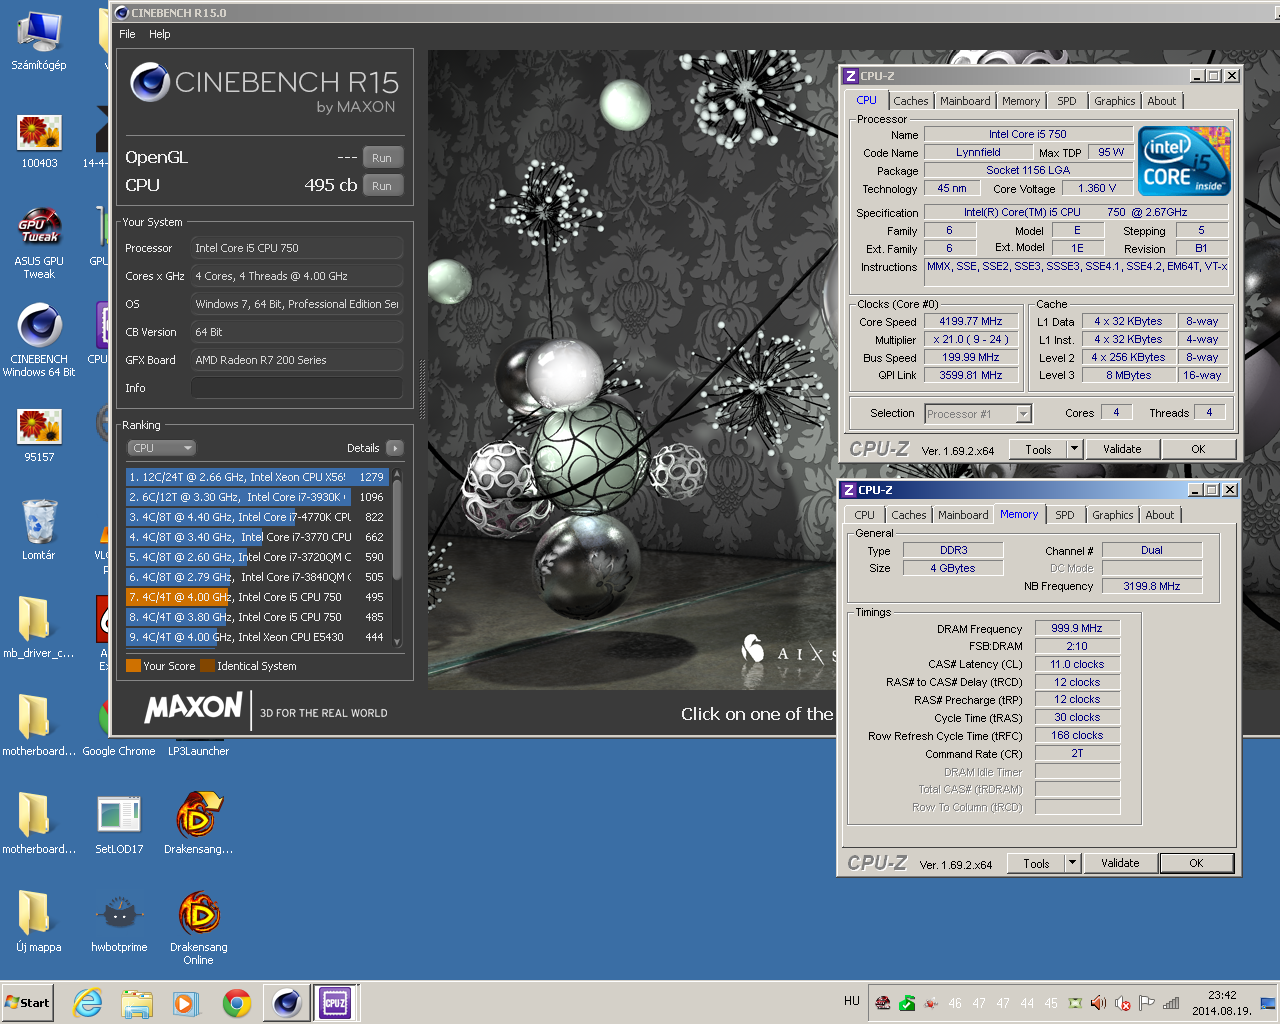Open Action Center flag icon in tray
Image resolution: width=1280 pixels, height=1024 pixels.
pos(1146,1003)
